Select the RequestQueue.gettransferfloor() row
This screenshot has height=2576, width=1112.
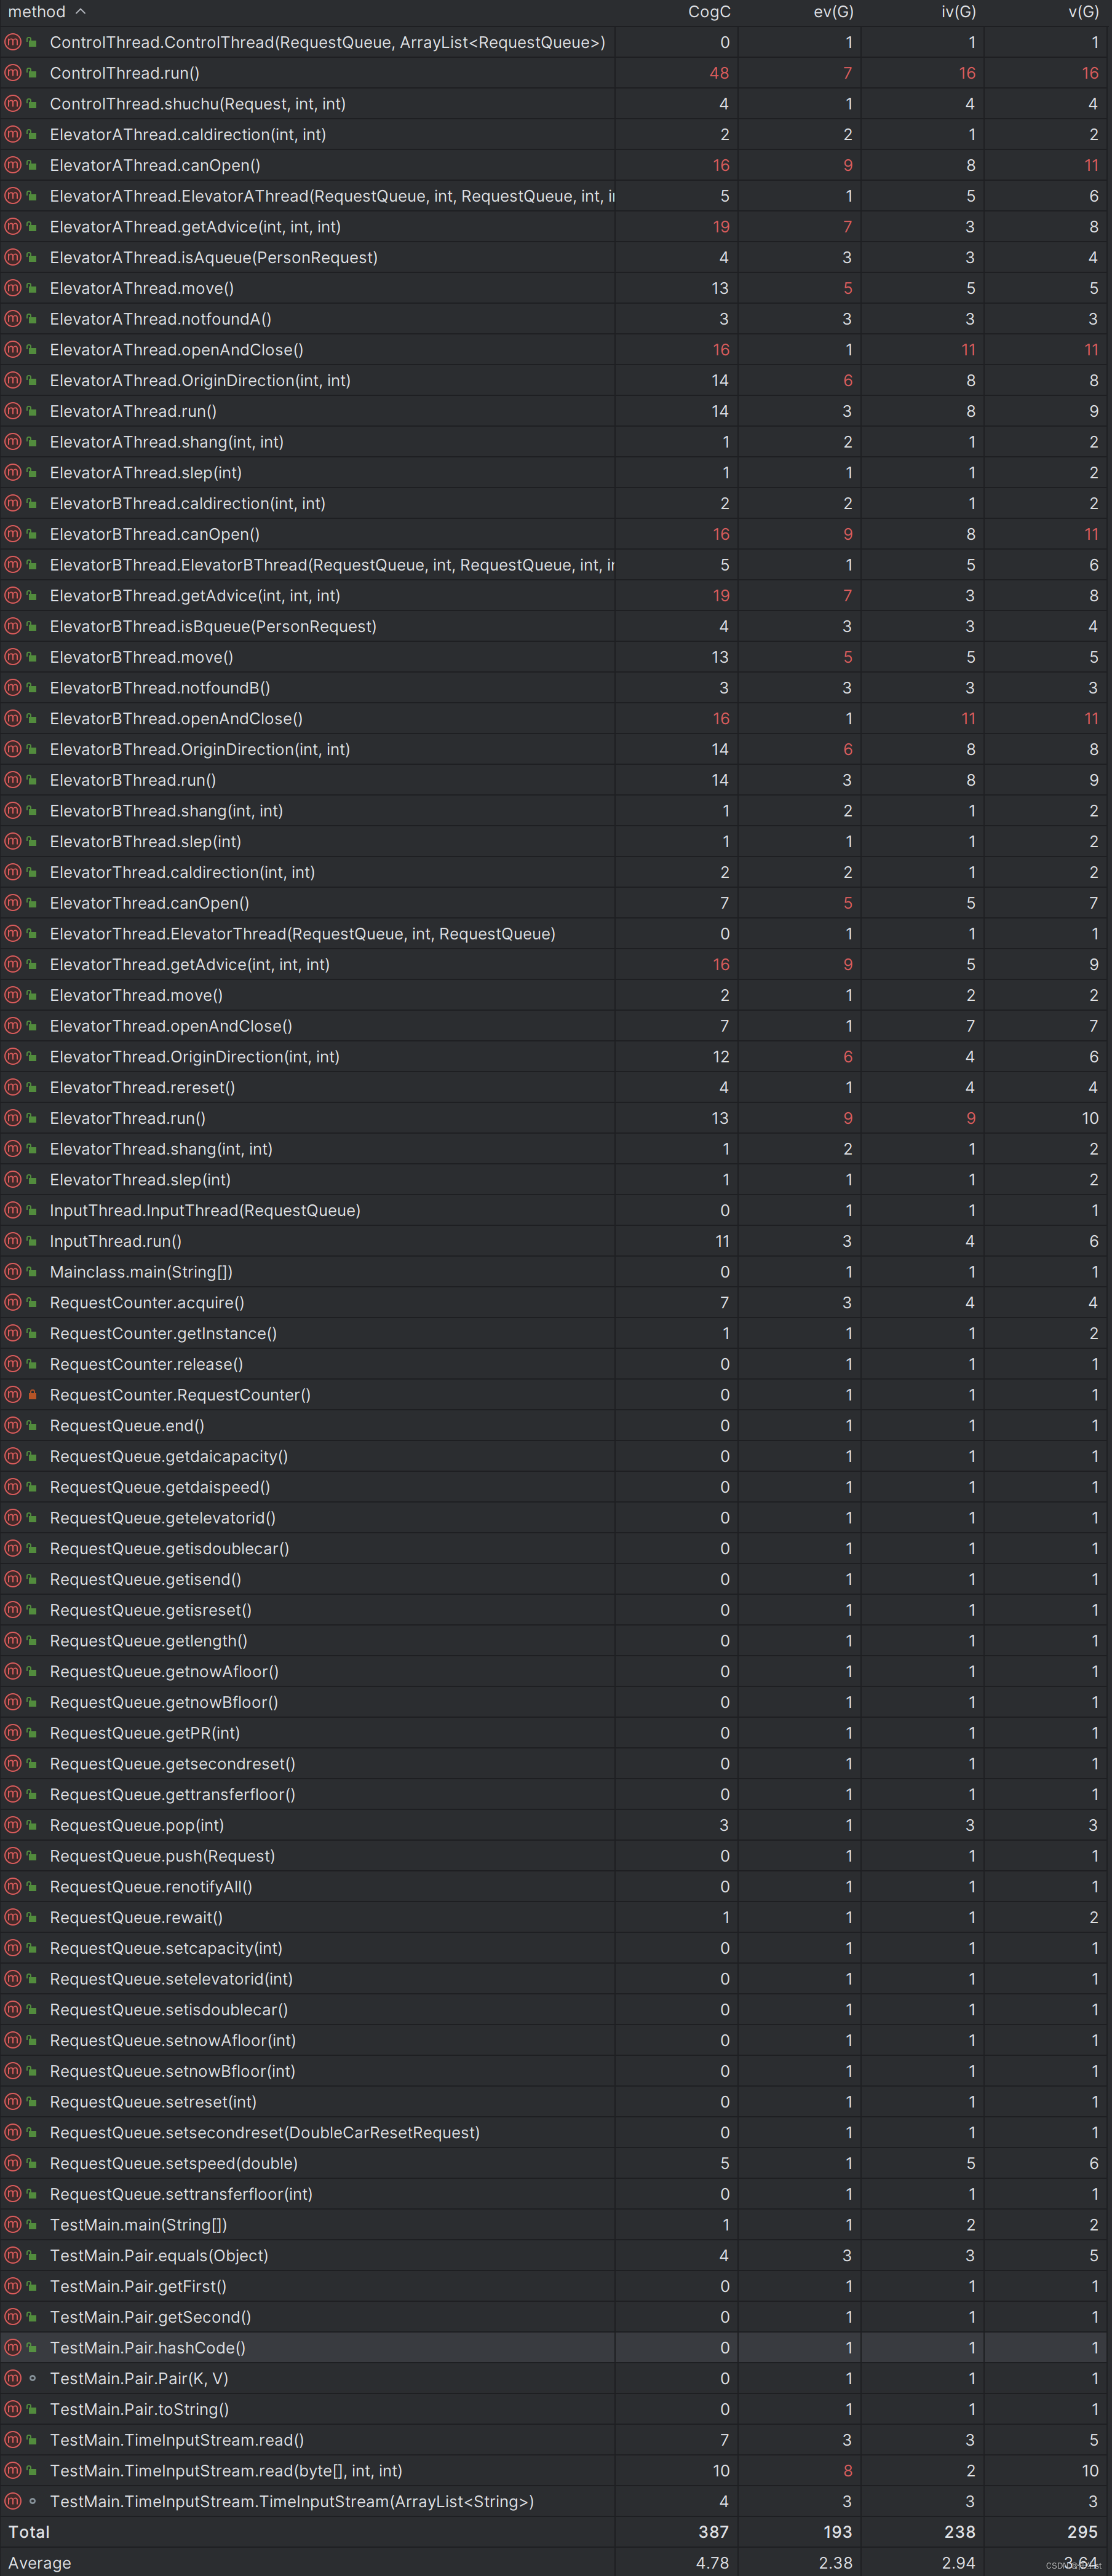(556, 1794)
